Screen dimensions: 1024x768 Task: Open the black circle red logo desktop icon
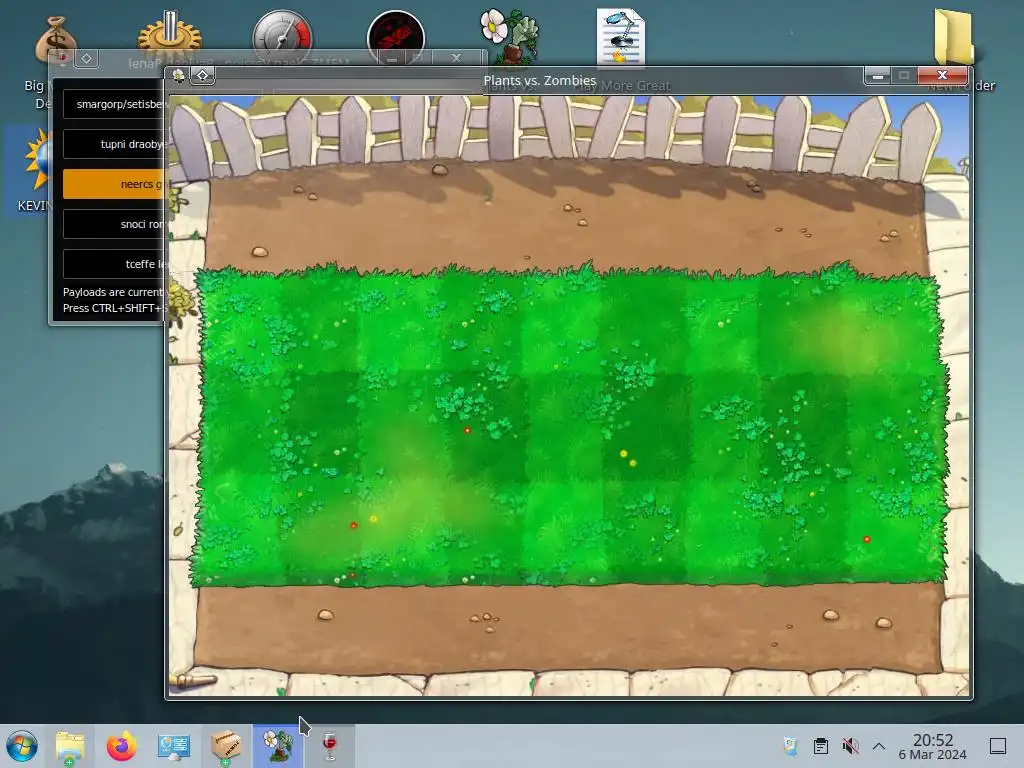pos(396,37)
